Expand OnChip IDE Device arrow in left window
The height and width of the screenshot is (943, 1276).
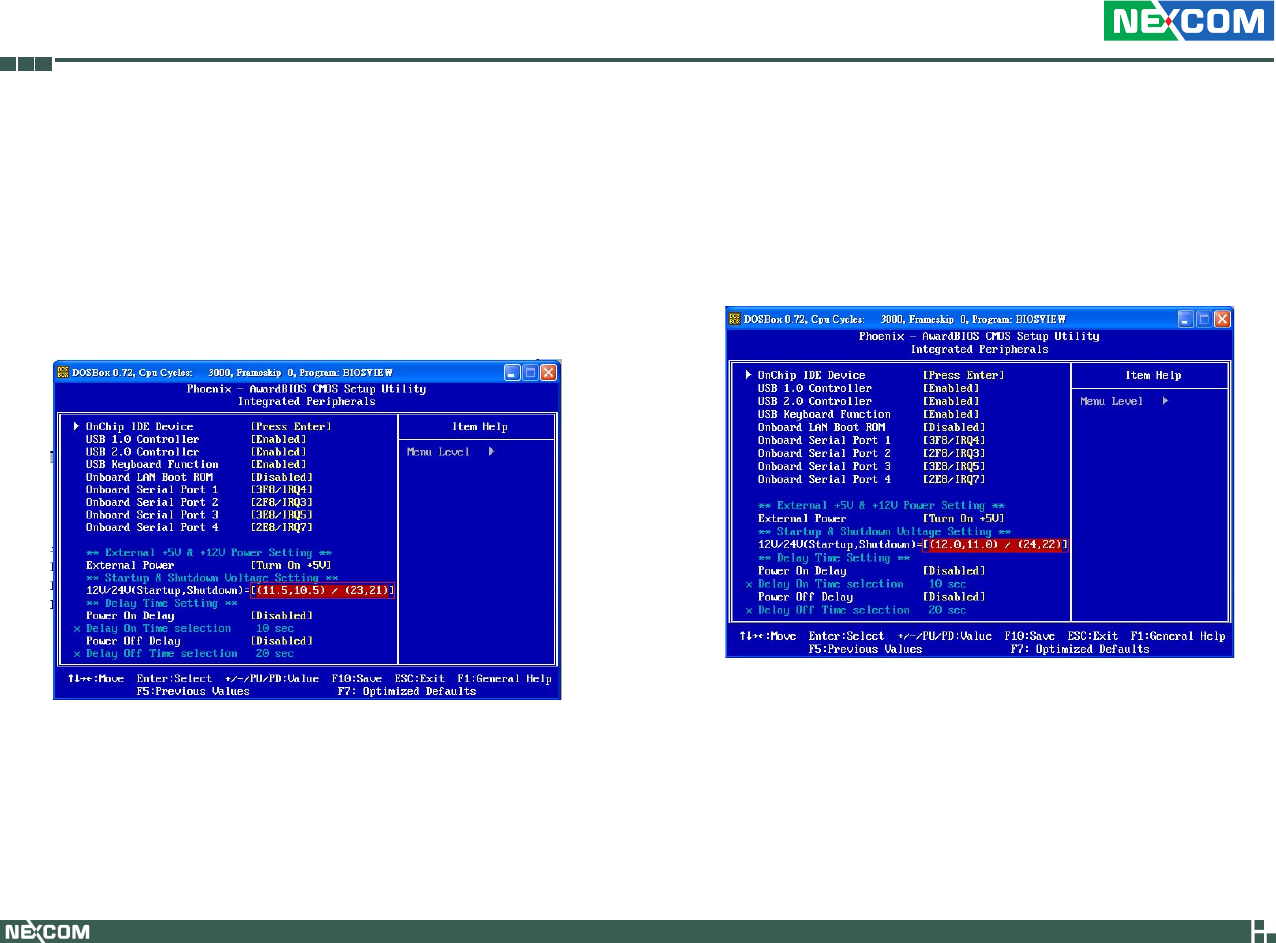click(x=75, y=426)
